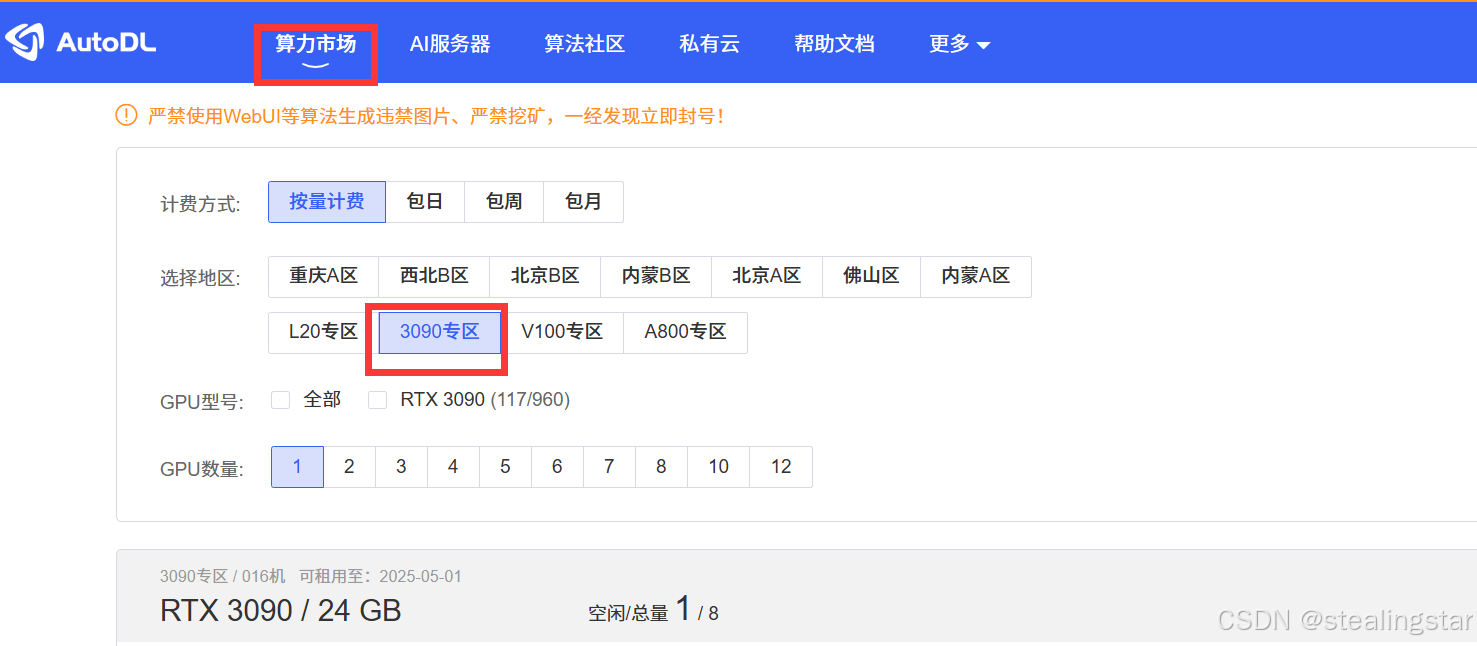1477x646 pixels.
Task: Select the 重庆A区 region
Action: point(323,277)
